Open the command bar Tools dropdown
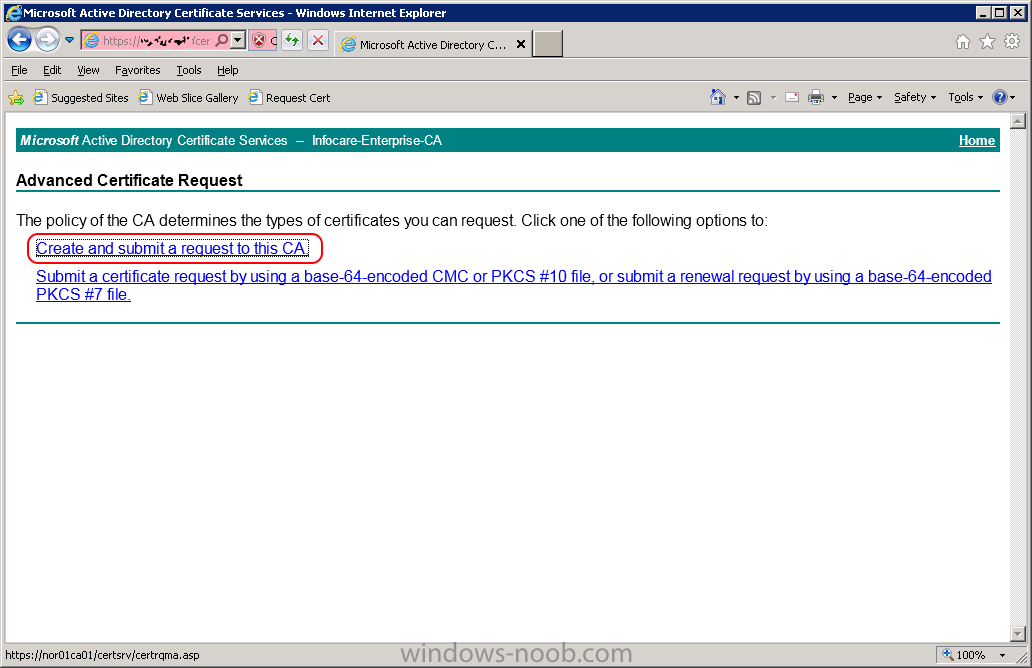The width and height of the screenshot is (1032, 668). (x=966, y=97)
